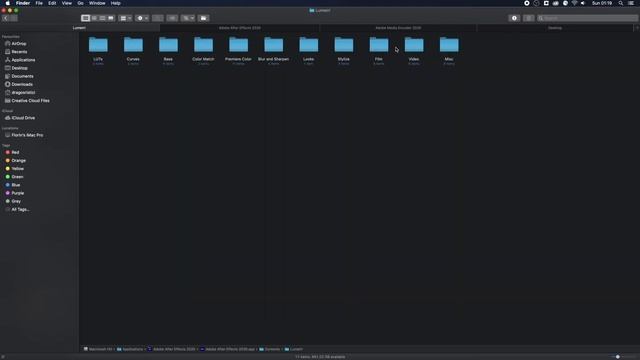
Task: Open AirDrop in the sidebar
Action: click(19, 44)
